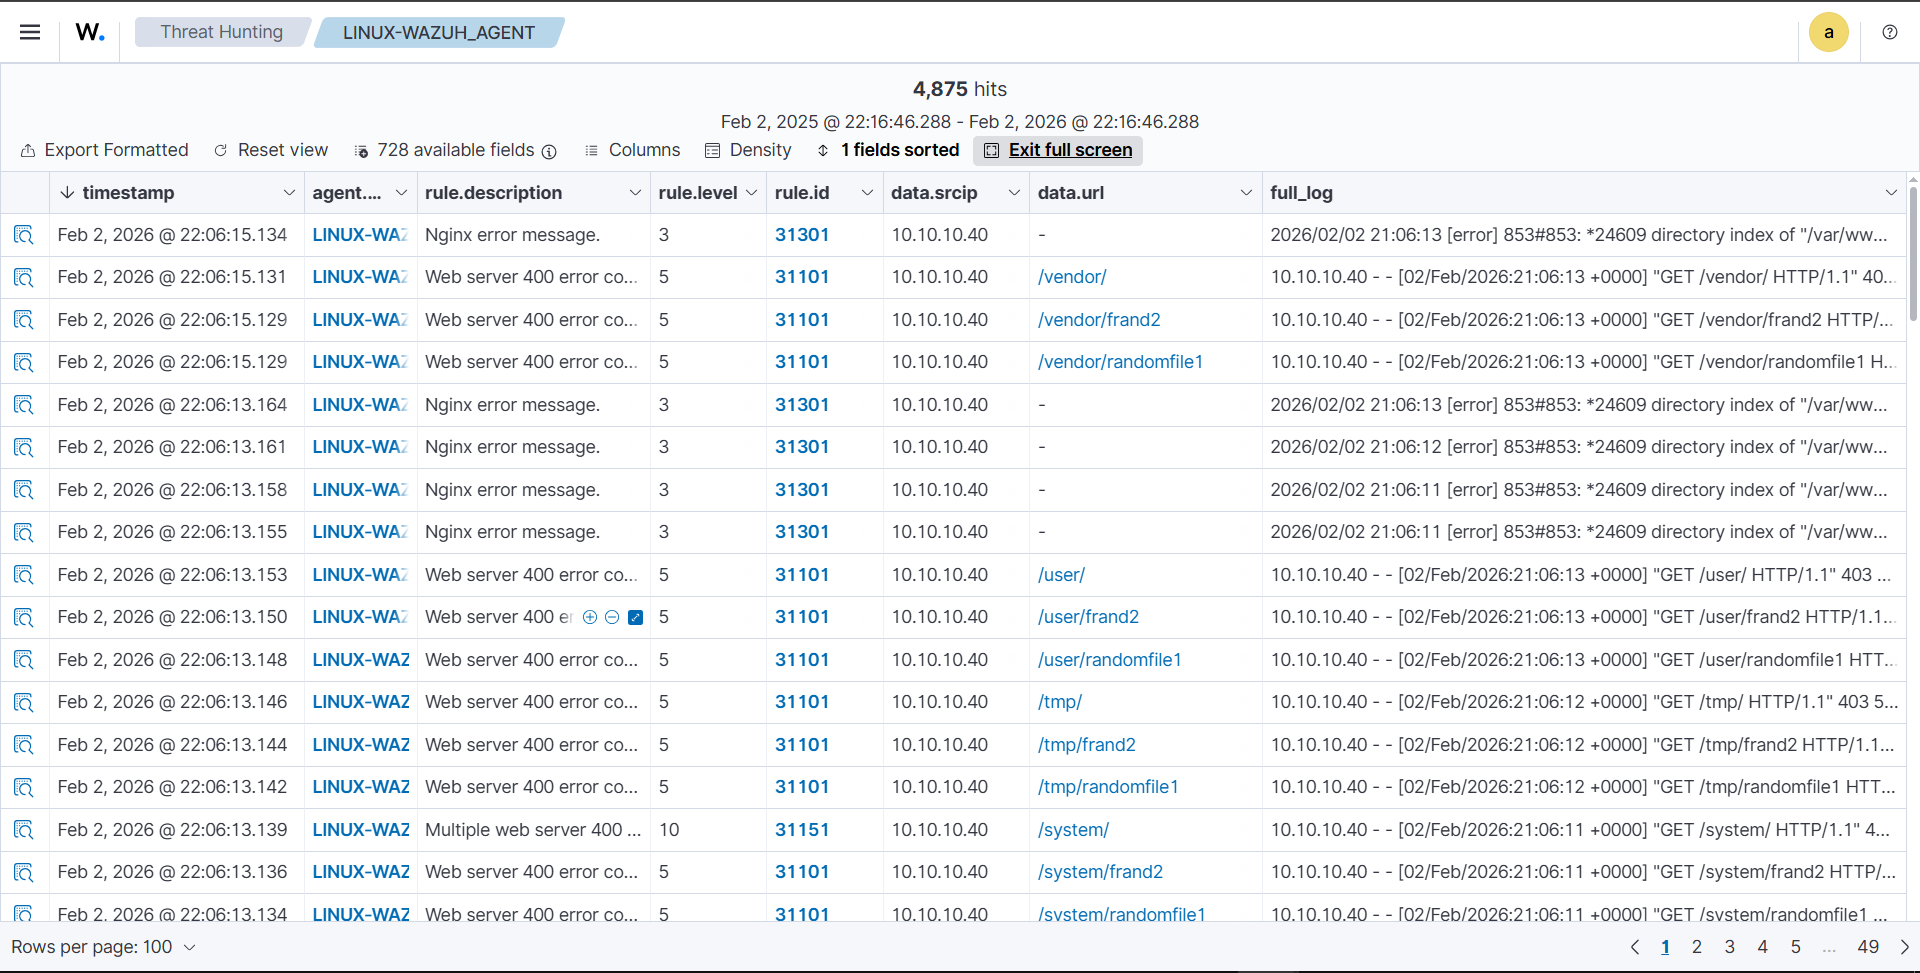Viewport: 1920px width, 973px height.
Task: Open the help icon in header
Action: coord(1889,32)
